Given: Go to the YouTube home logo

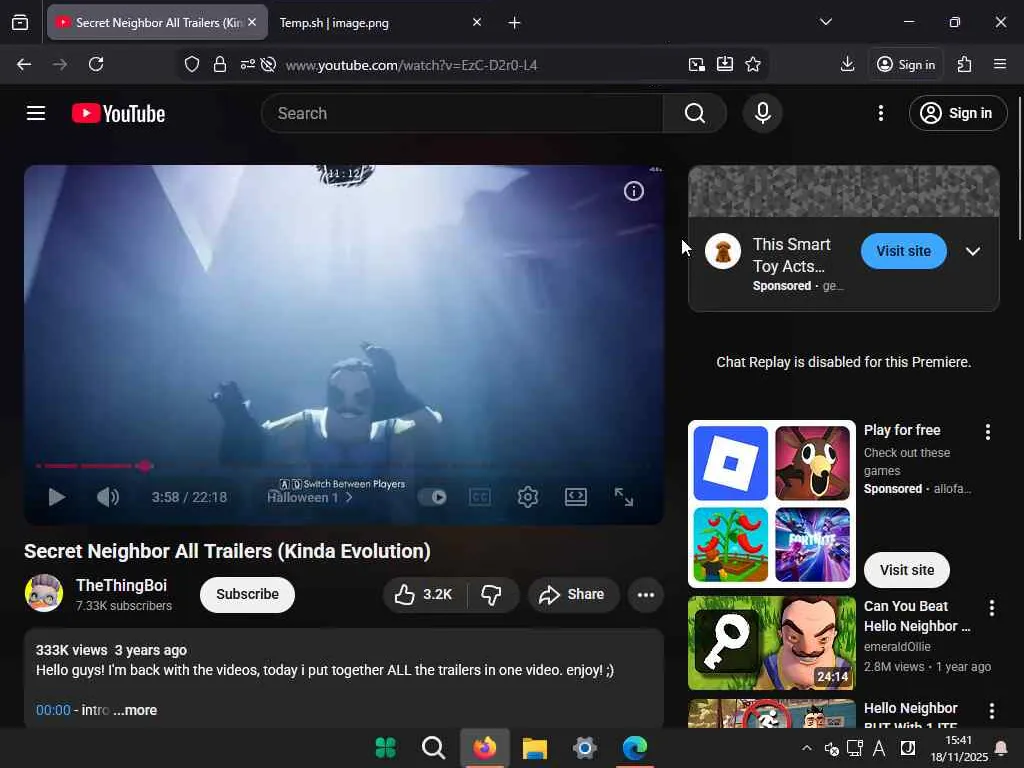Looking at the screenshot, I should [x=118, y=114].
